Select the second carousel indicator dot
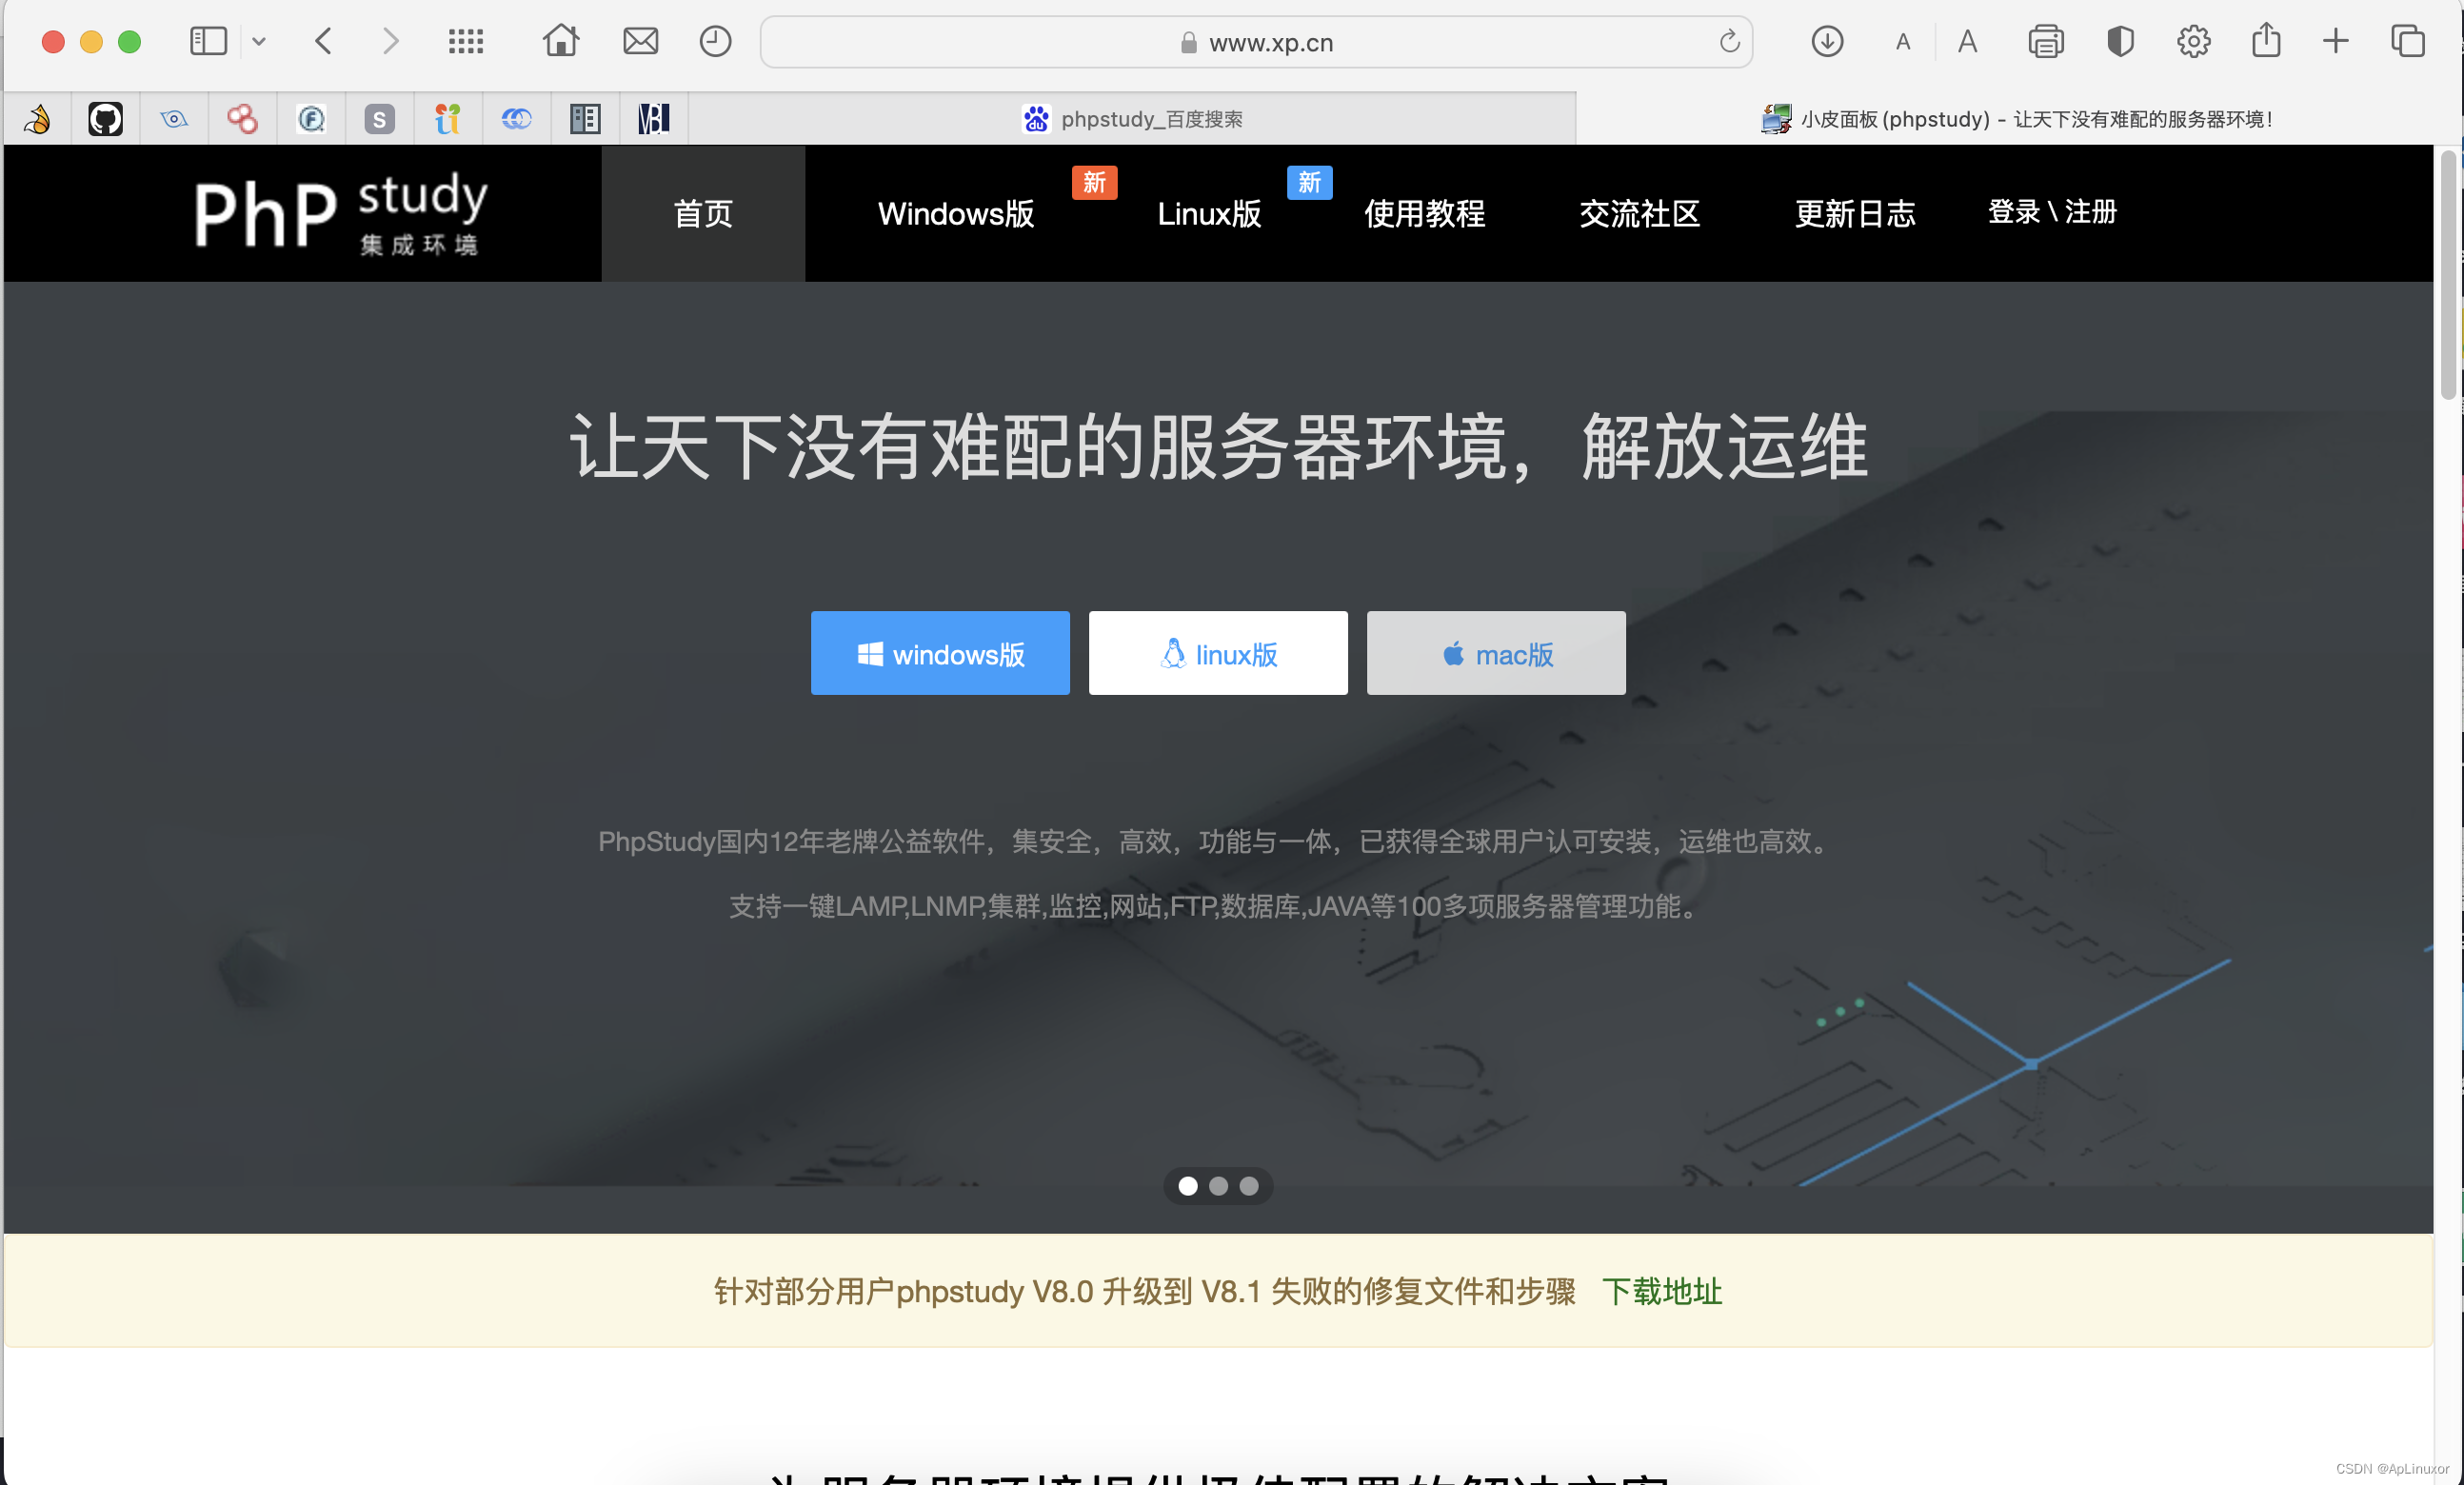The image size is (2464, 1485). (x=1218, y=1187)
